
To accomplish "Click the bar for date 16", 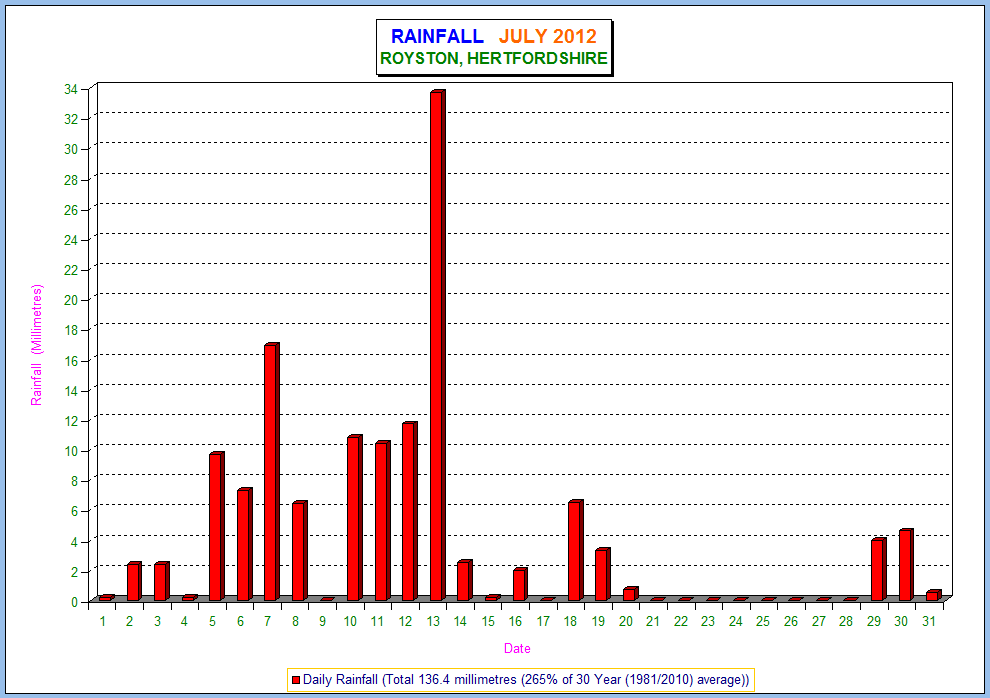I will 520,584.
